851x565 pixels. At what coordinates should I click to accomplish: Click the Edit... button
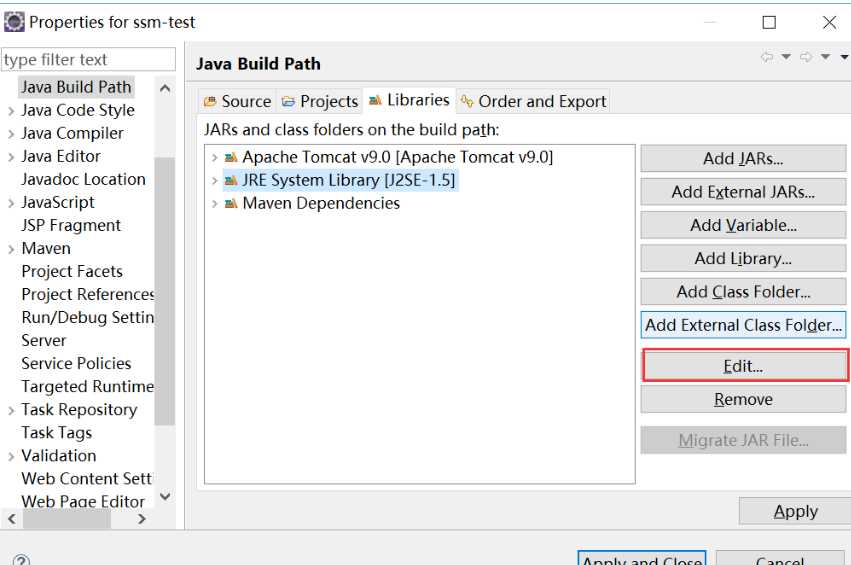pos(743,366)
